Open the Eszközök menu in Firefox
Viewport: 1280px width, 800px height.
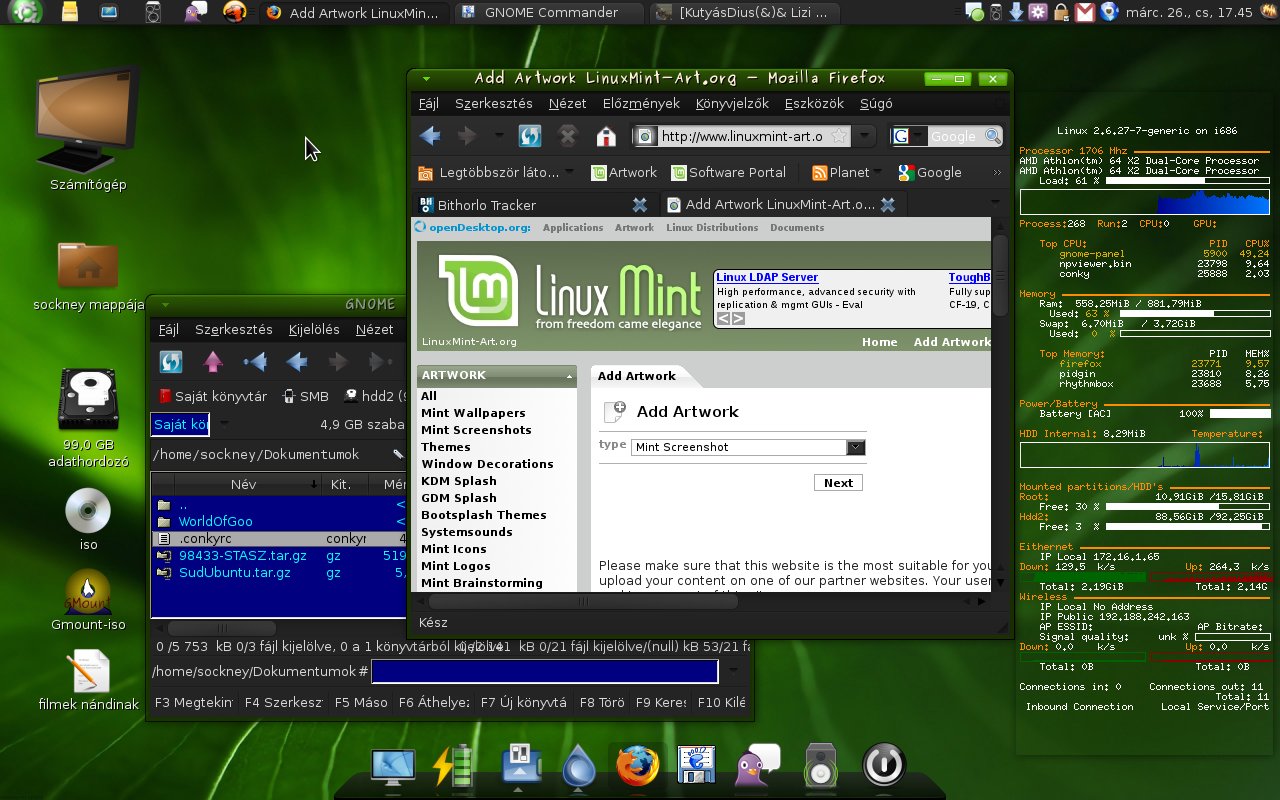click(814, 103)
